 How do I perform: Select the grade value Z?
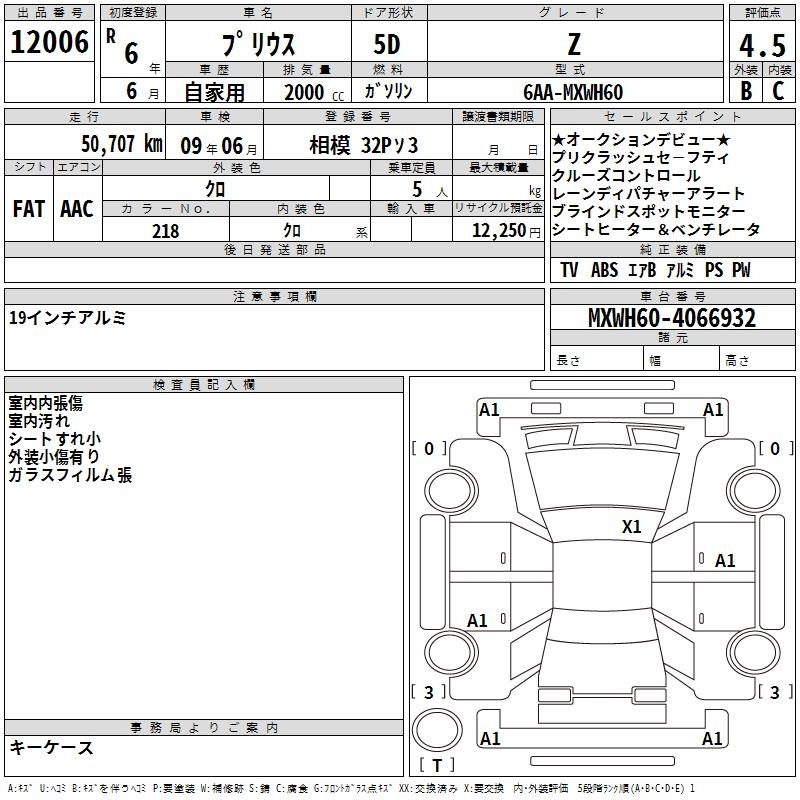tap(574, 44)
